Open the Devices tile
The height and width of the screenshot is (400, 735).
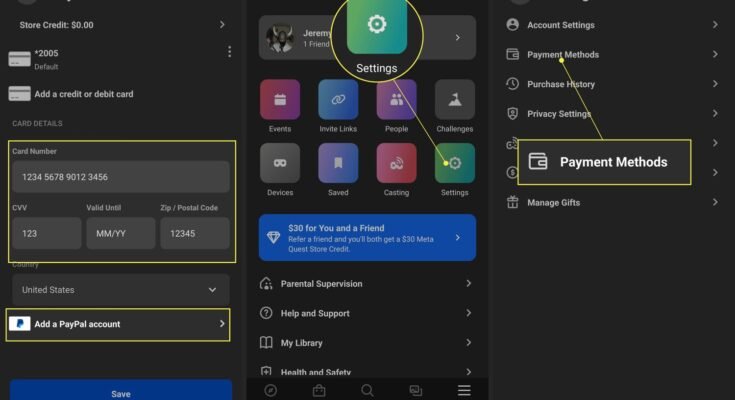coord(280,163)
